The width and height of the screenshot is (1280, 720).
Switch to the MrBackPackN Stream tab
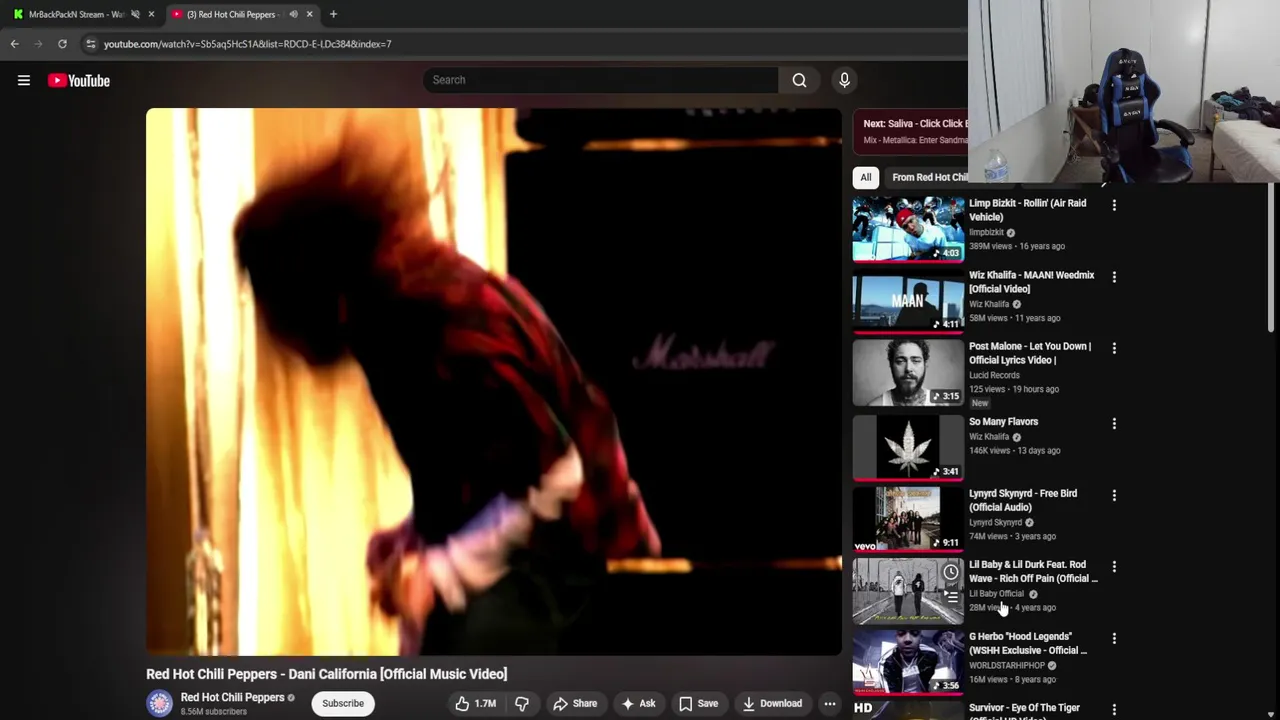(x=75, y=14)
